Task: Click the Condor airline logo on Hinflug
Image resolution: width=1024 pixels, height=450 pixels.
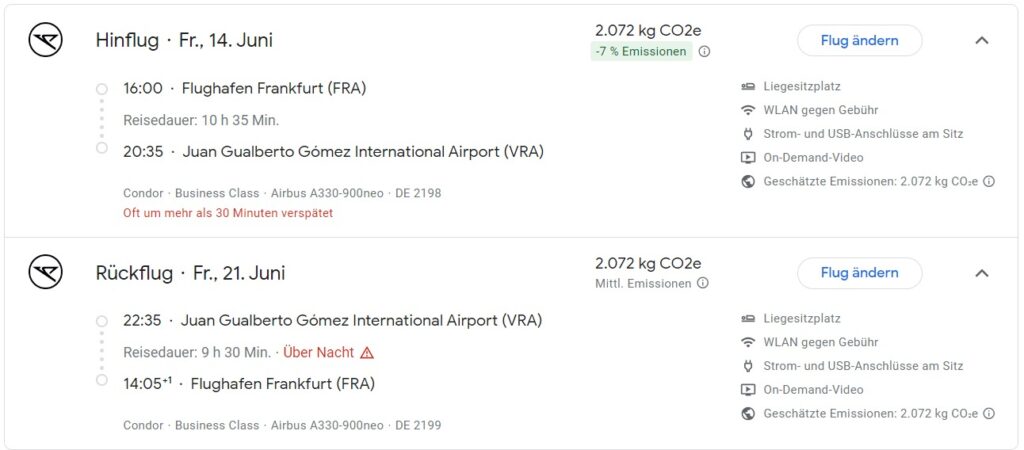Action: [x=46, y=40]
